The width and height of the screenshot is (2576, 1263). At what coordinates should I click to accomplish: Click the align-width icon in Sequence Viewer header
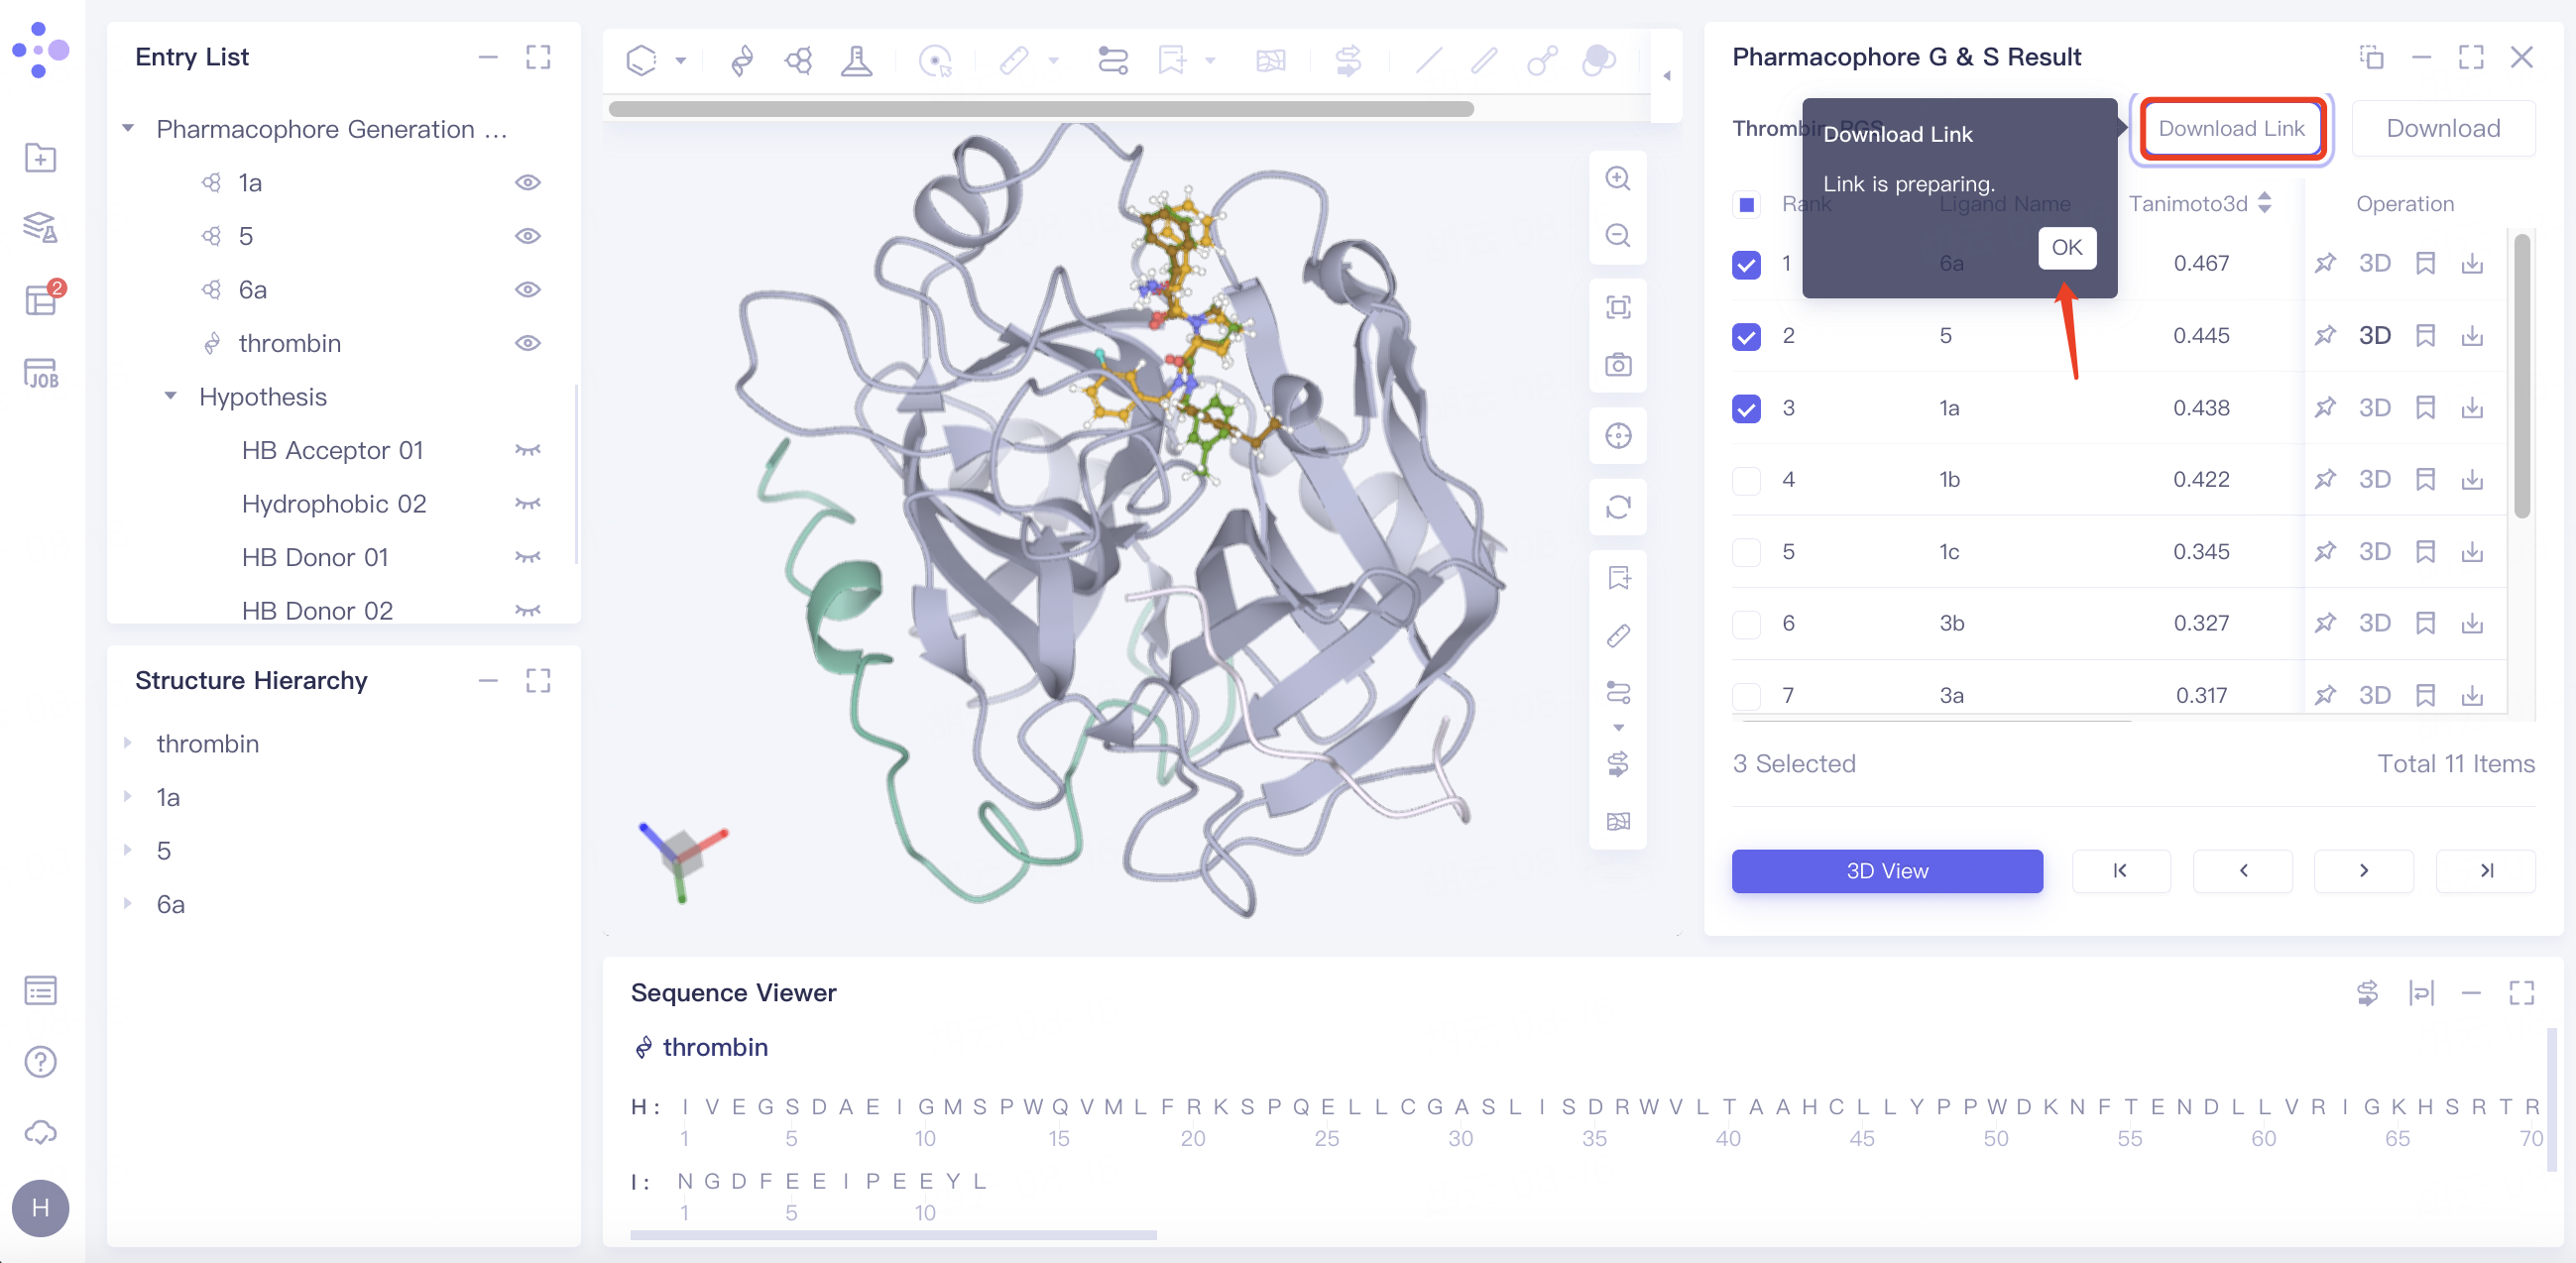pyautogui.click(x=2421, y=992)
